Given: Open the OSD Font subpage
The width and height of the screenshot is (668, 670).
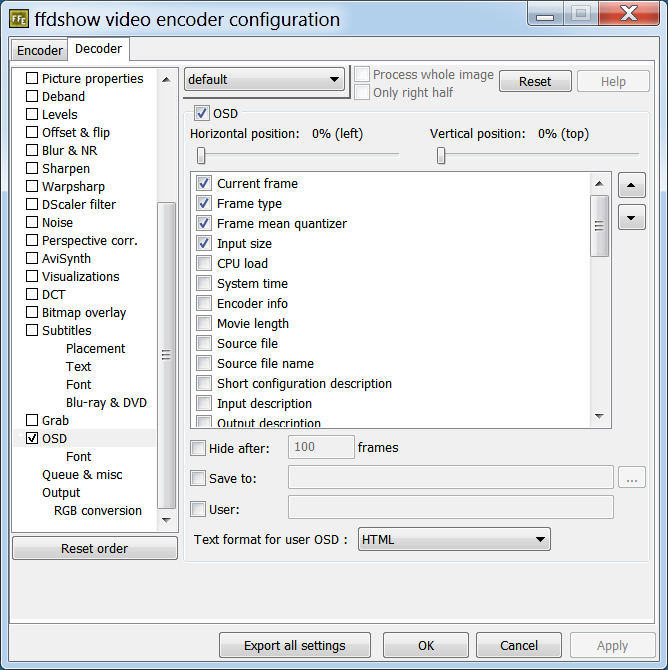Looking at the screenshot, I should coord(79,456).
